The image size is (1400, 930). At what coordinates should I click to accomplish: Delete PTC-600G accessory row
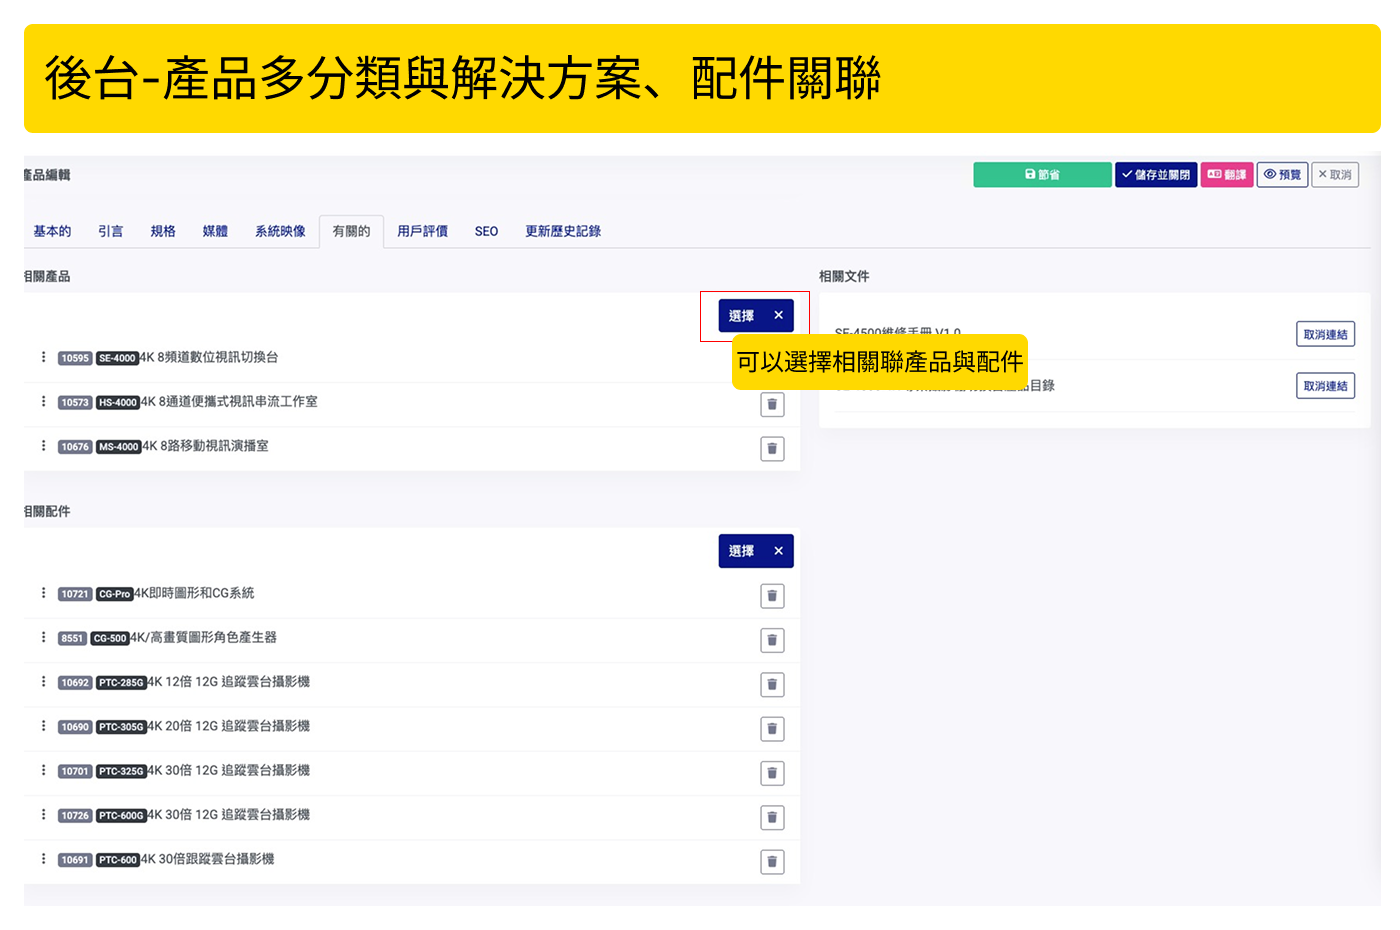click(772, 818)
